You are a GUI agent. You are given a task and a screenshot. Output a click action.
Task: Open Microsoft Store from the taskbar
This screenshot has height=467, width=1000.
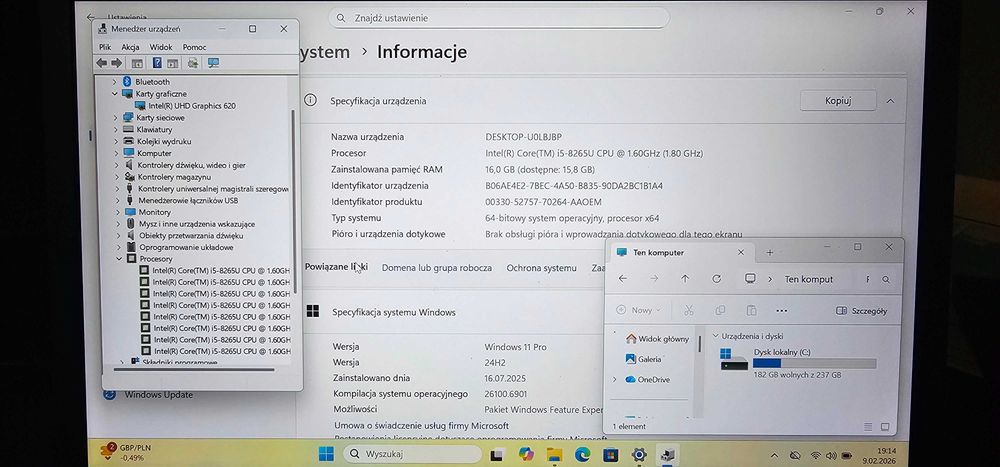[611, 454]
